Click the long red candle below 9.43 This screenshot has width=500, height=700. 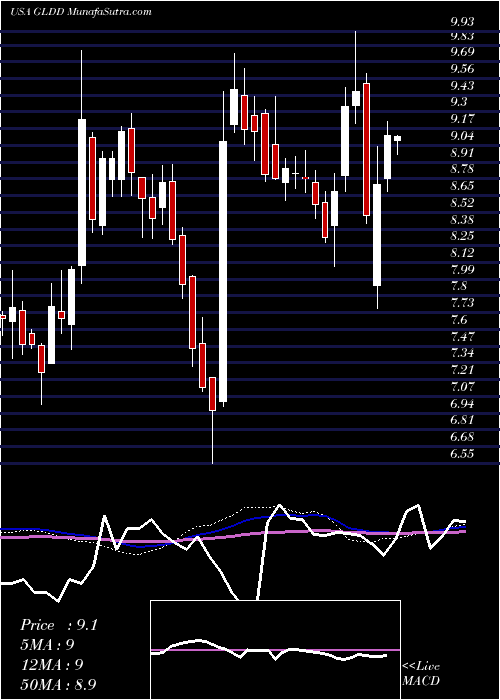point(366,150)
